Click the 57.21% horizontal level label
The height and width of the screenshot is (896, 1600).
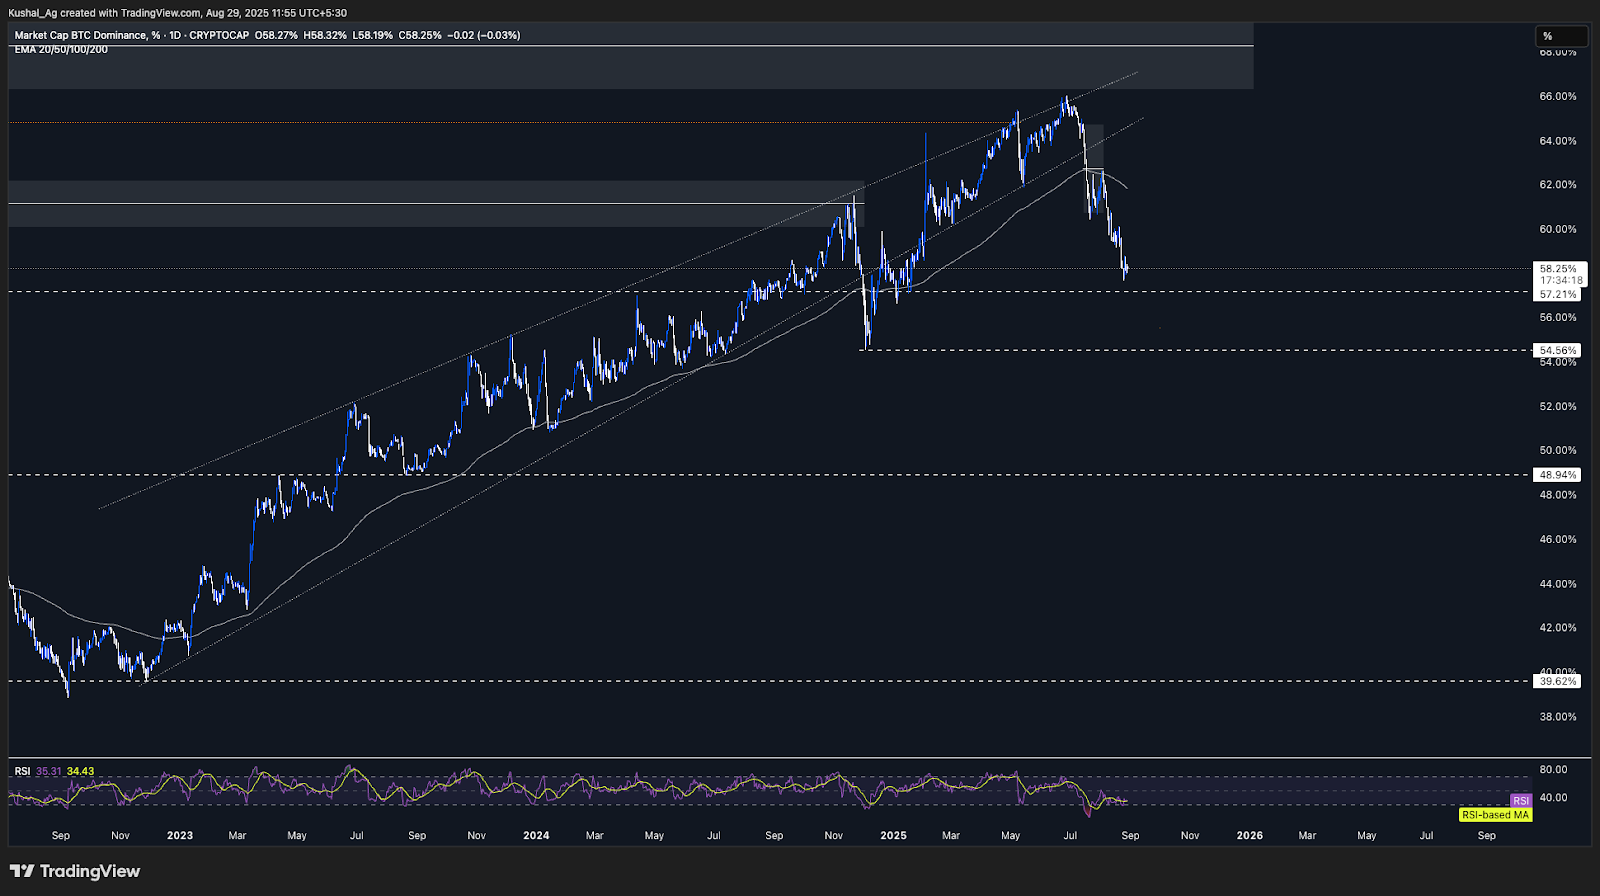1558,295
